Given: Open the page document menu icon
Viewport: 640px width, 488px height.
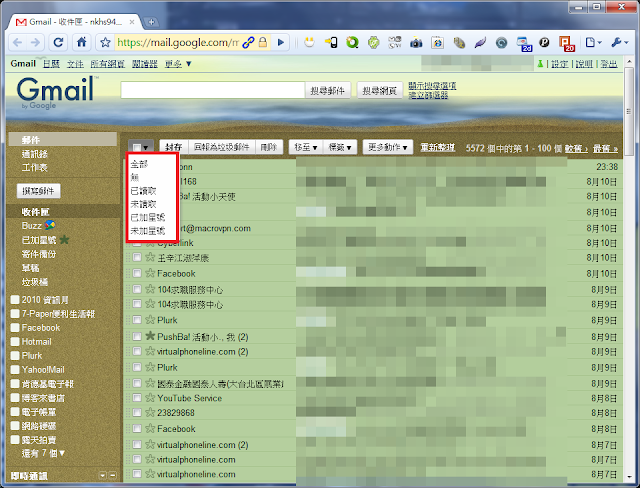Looking at the screenshot, I should point(593,42).
